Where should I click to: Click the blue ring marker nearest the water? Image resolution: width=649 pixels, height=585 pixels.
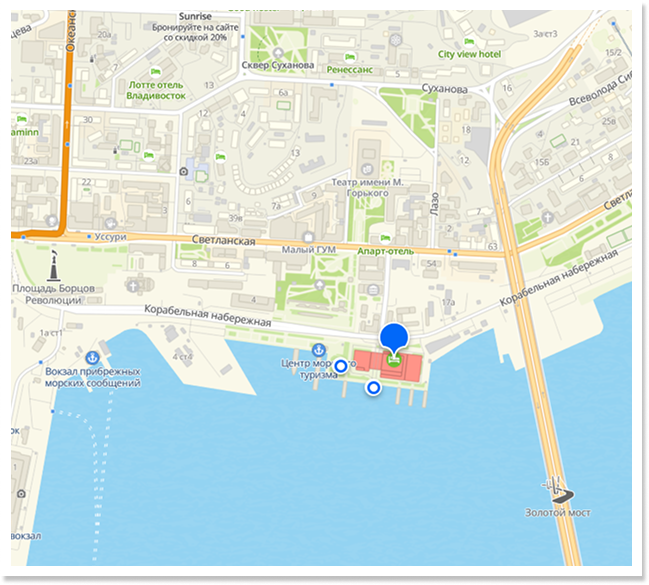coord(373,388)
